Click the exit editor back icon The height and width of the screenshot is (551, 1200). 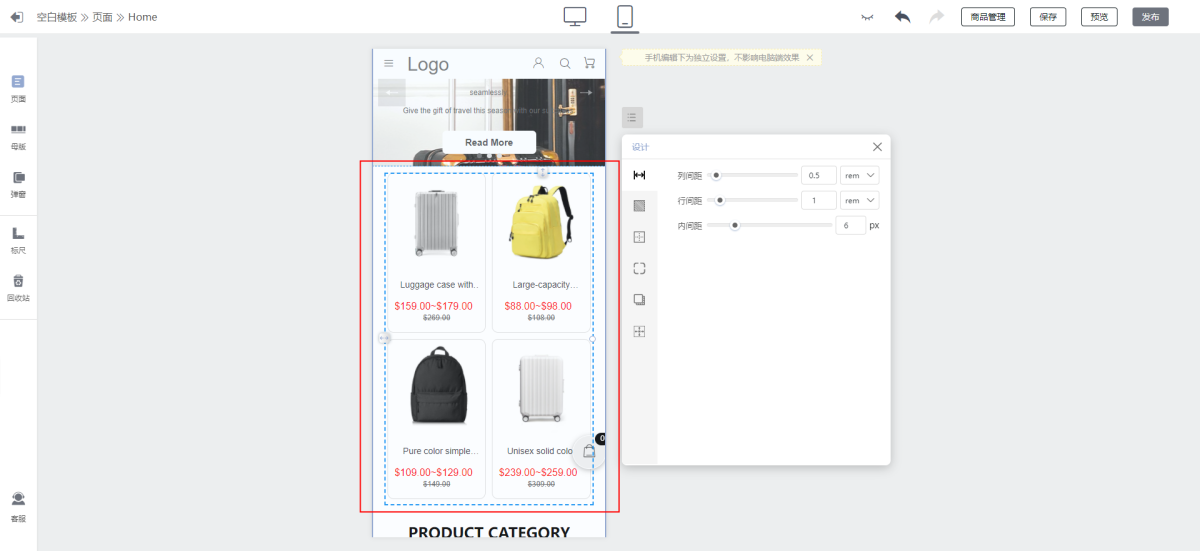[x=16, y=17]
